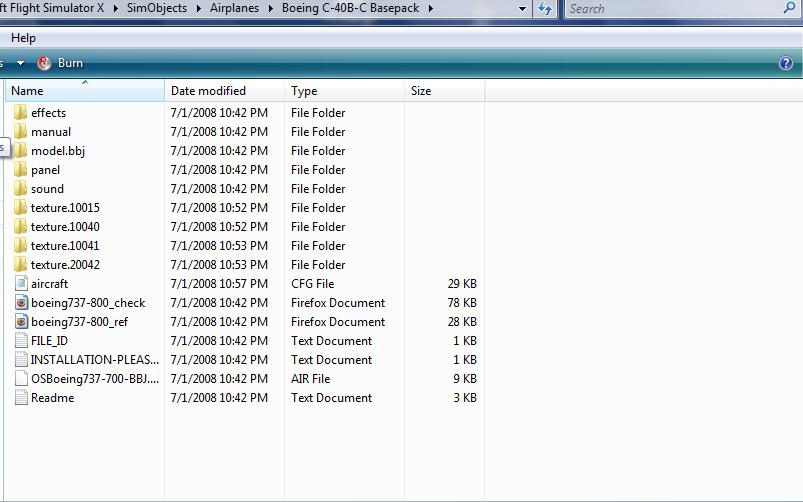Viewport: 803px width, 502px height.
Task: Go to Flight Simulator X breadcrumb
Action: [52, 8]
